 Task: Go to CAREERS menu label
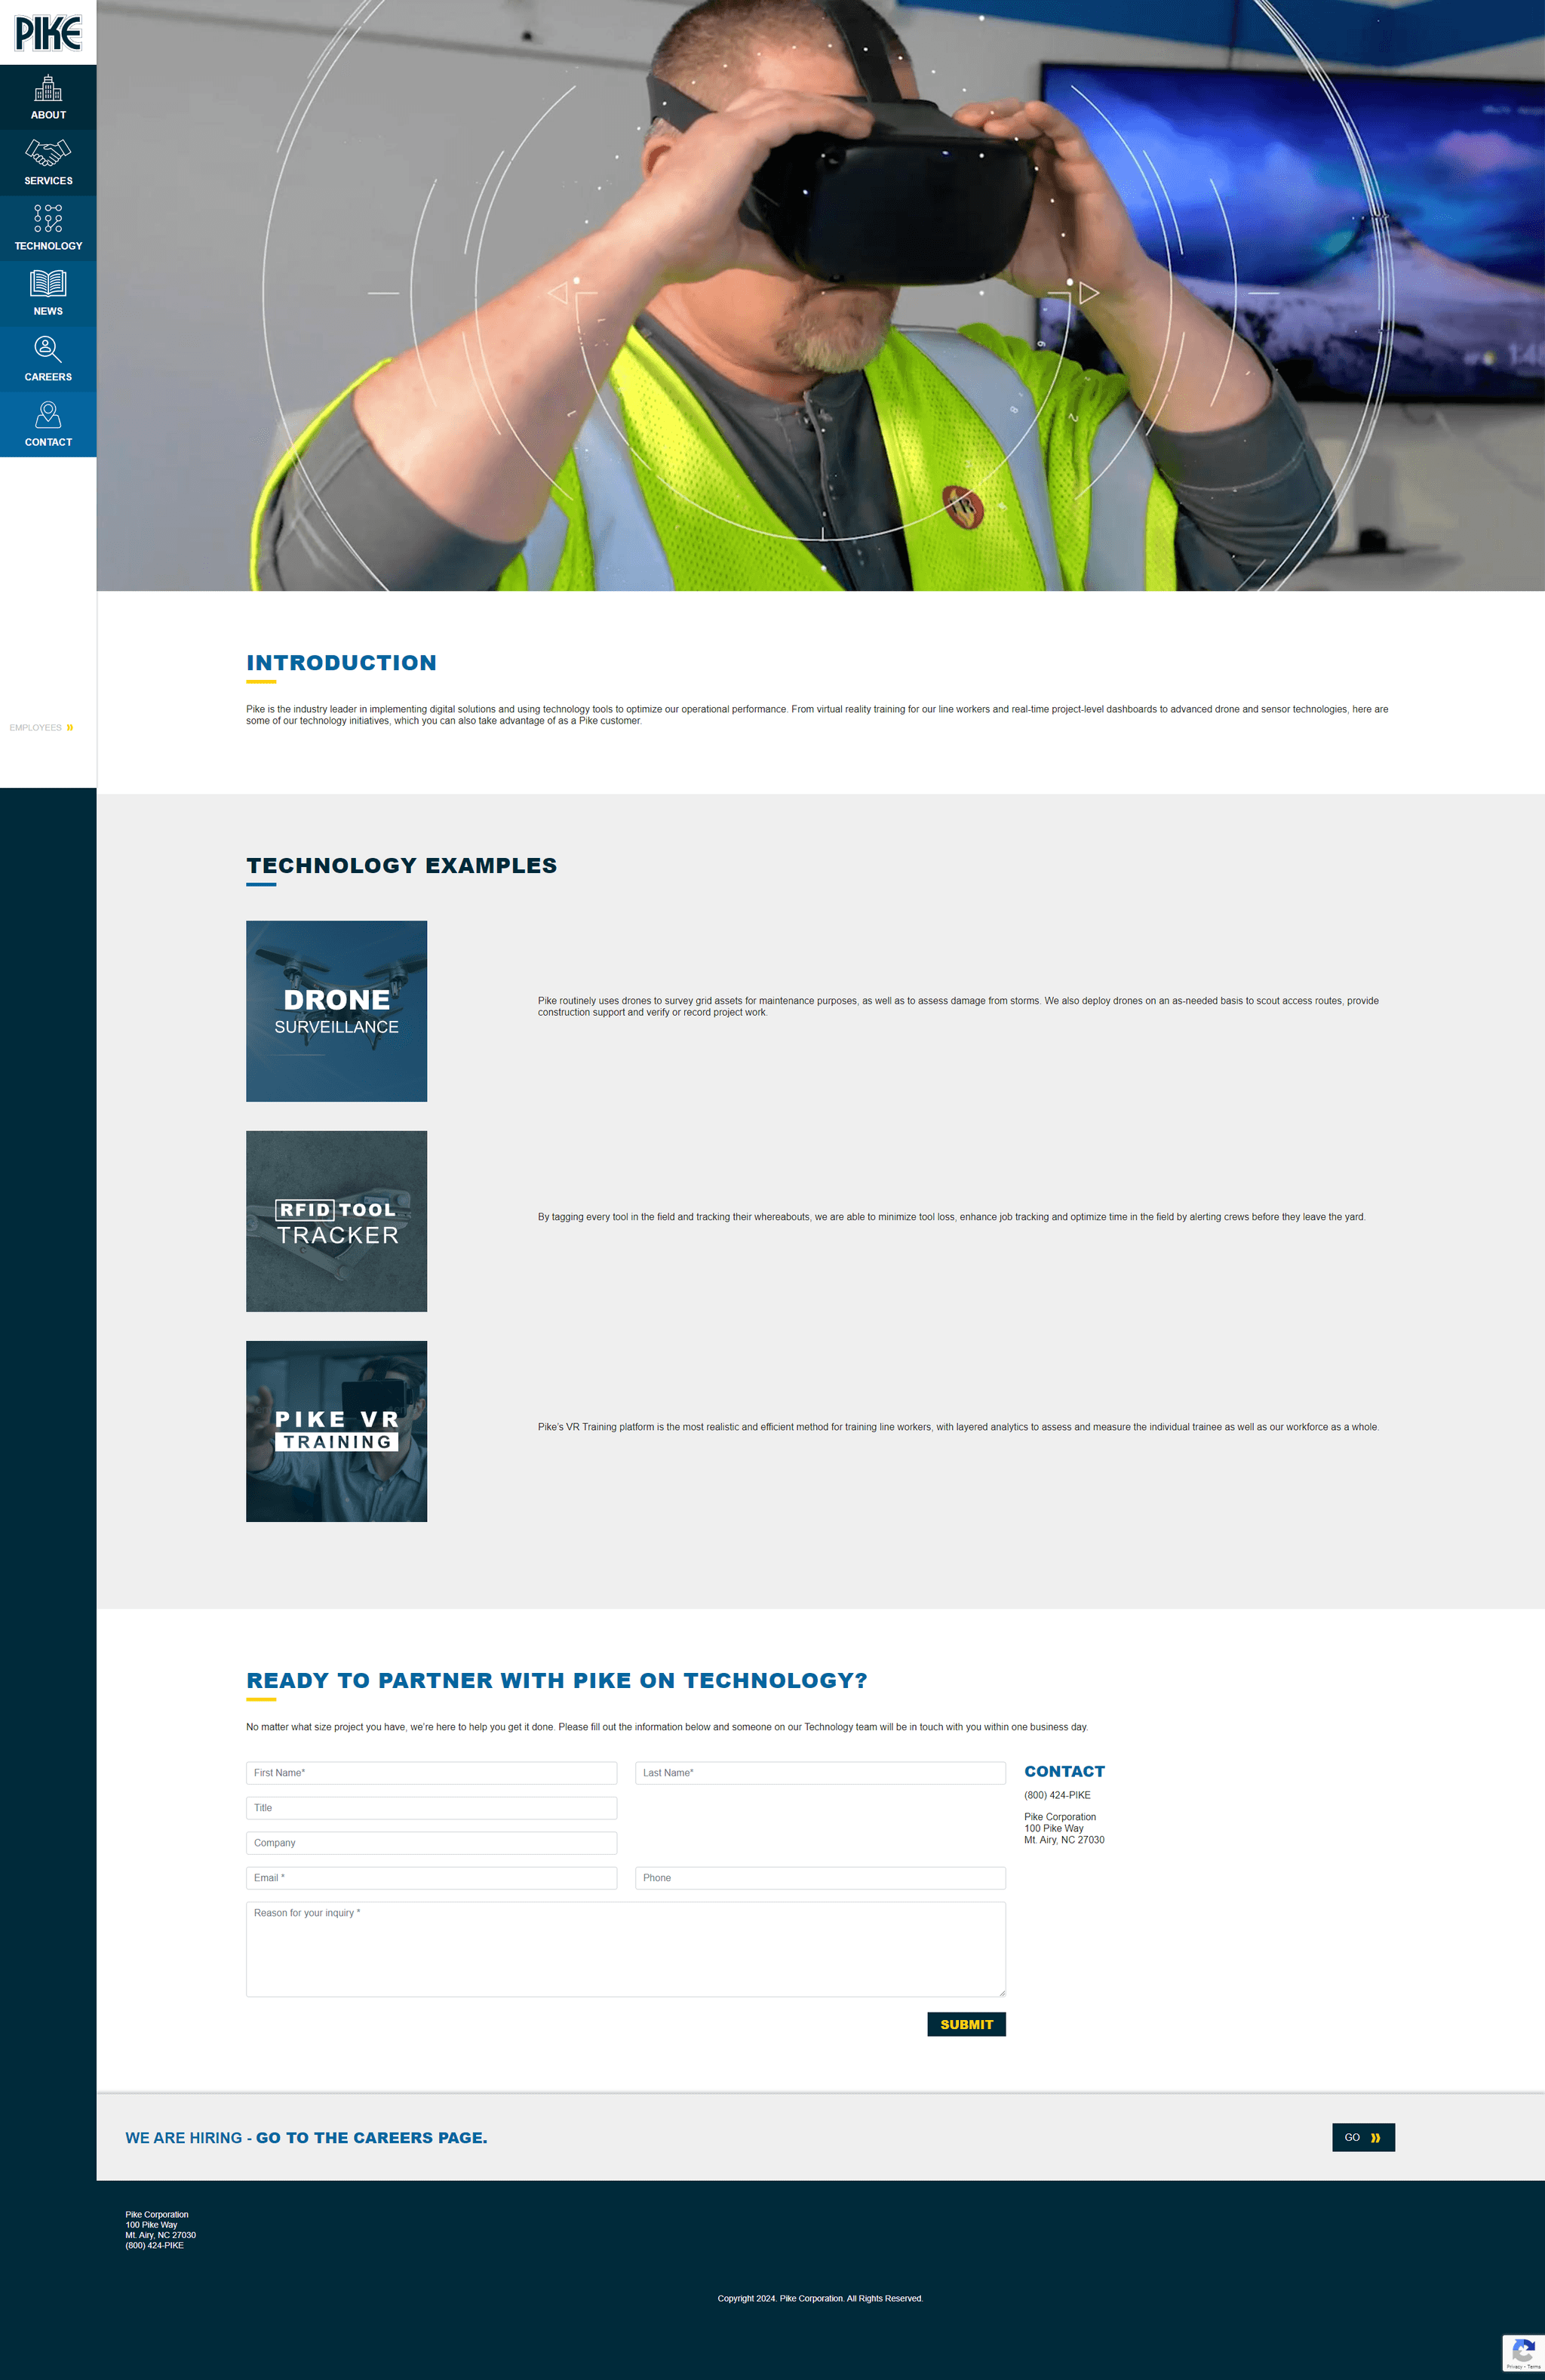pyautogui.click(x=48, y=377)
